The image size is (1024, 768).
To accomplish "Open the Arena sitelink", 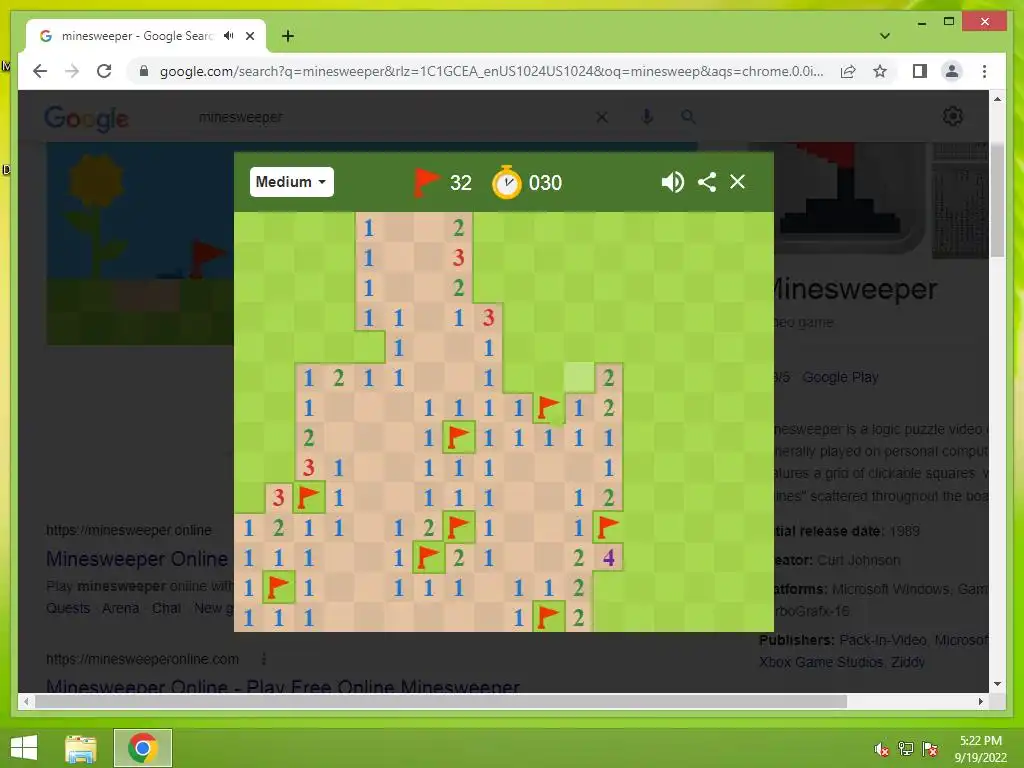I will tap(120, 608).
